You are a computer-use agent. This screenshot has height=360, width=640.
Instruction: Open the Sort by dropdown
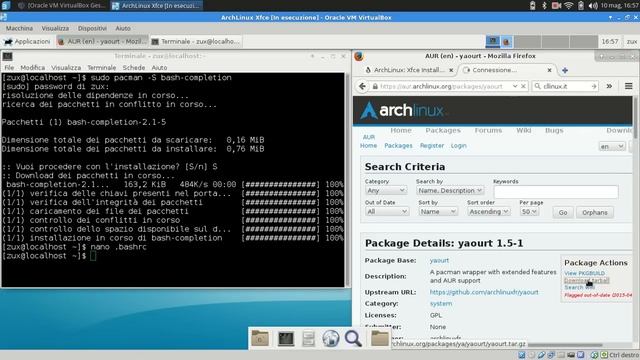click(x=438, y=211)
